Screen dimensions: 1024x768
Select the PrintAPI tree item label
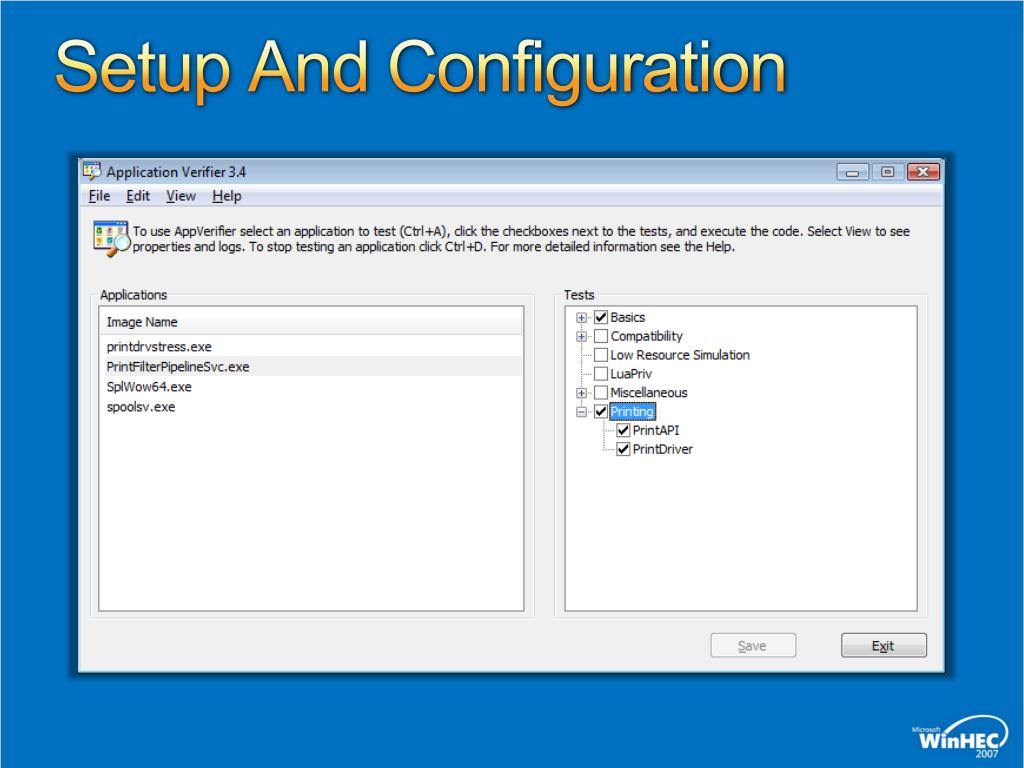point(656,430)
